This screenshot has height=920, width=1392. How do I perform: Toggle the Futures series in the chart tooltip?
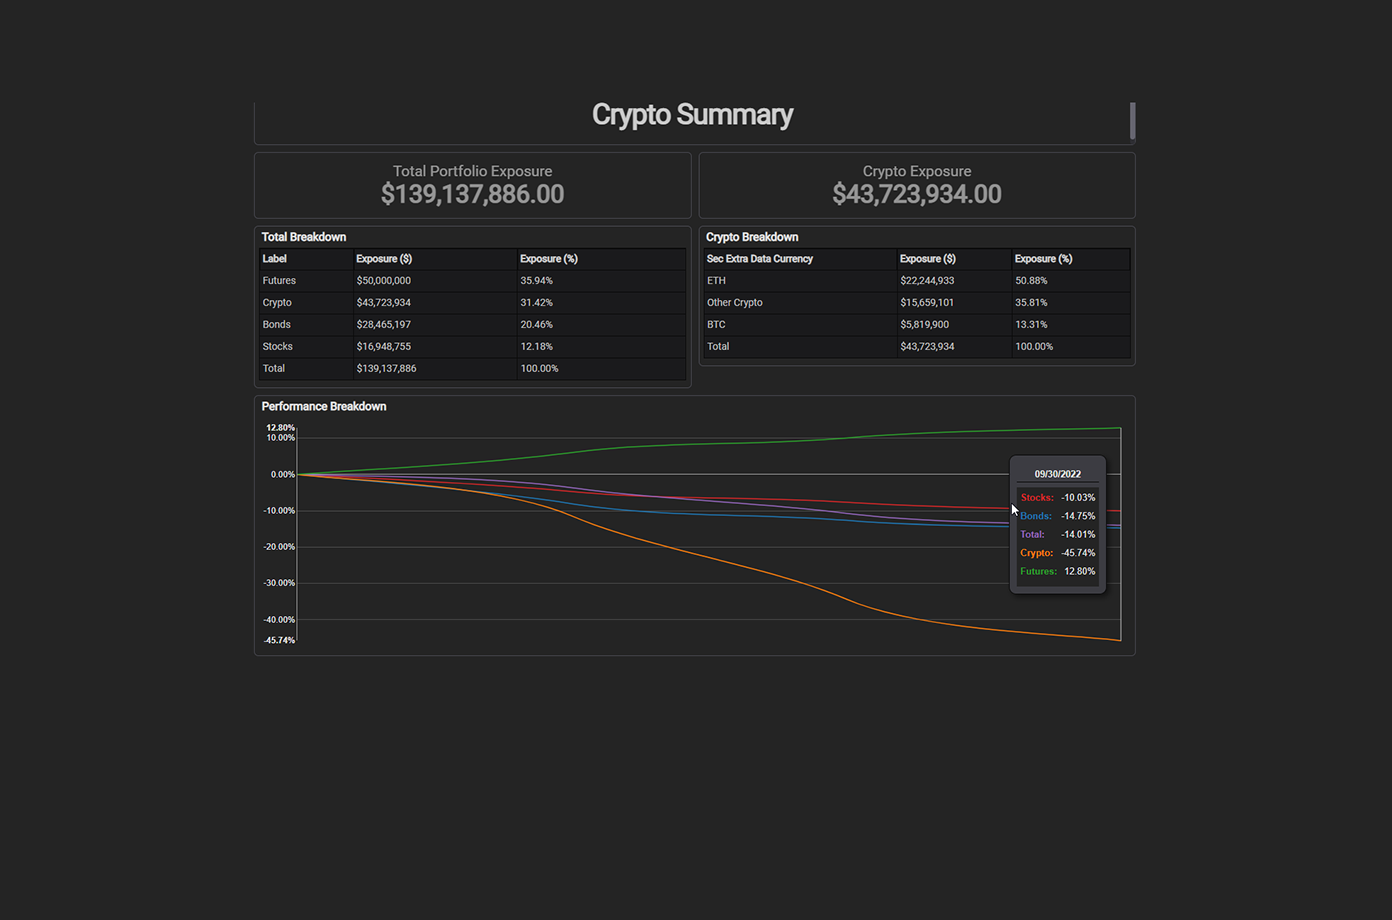tap(1039, 571)
